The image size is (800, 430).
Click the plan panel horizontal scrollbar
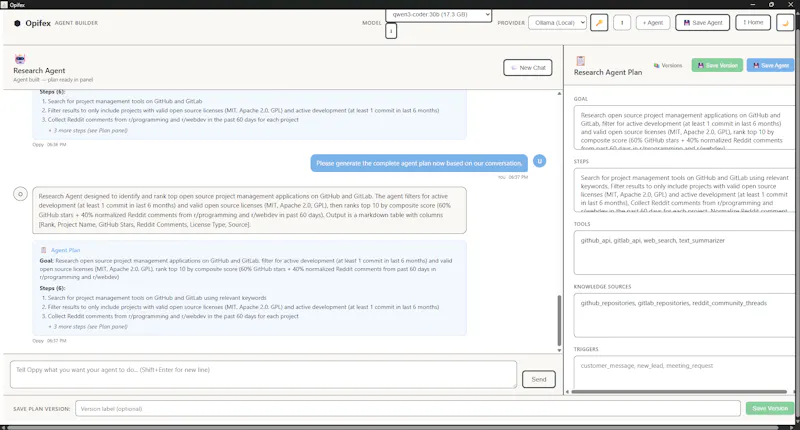point(679,392)
